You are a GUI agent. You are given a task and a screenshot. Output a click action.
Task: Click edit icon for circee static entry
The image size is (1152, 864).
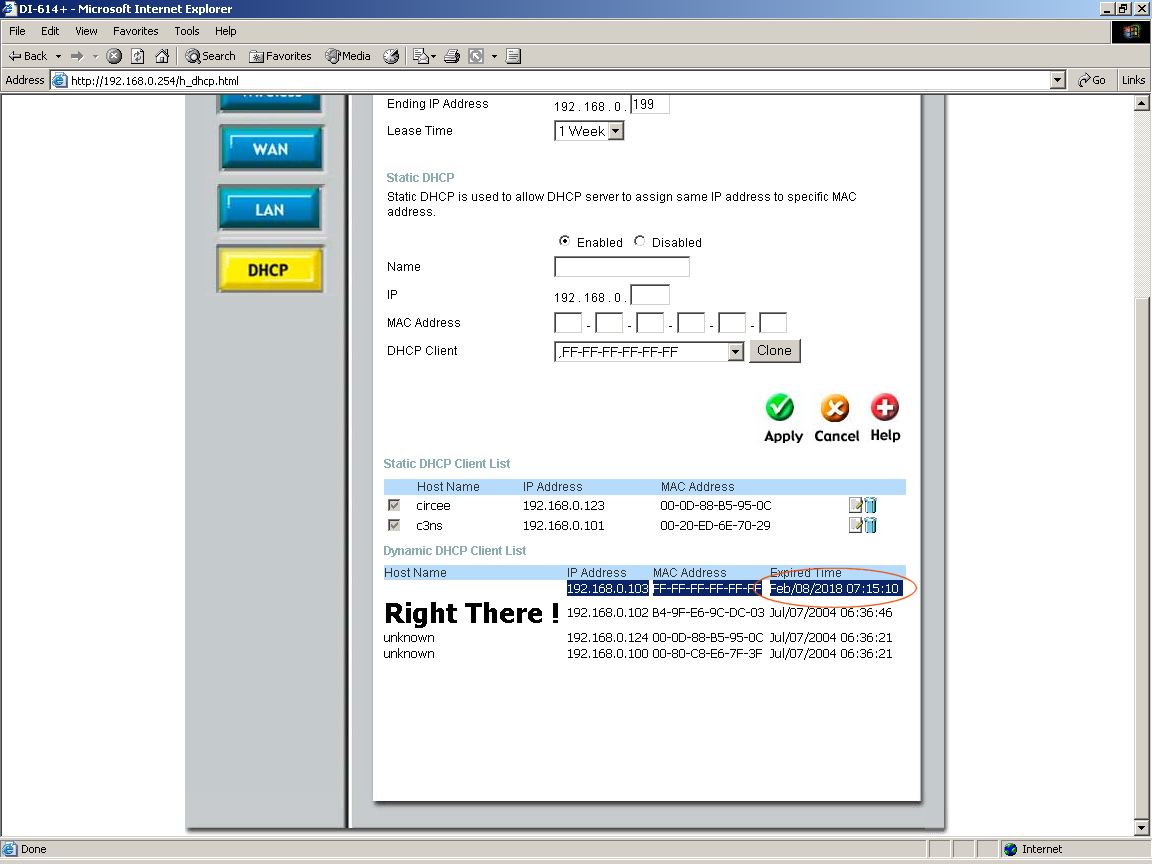[856, 506]
